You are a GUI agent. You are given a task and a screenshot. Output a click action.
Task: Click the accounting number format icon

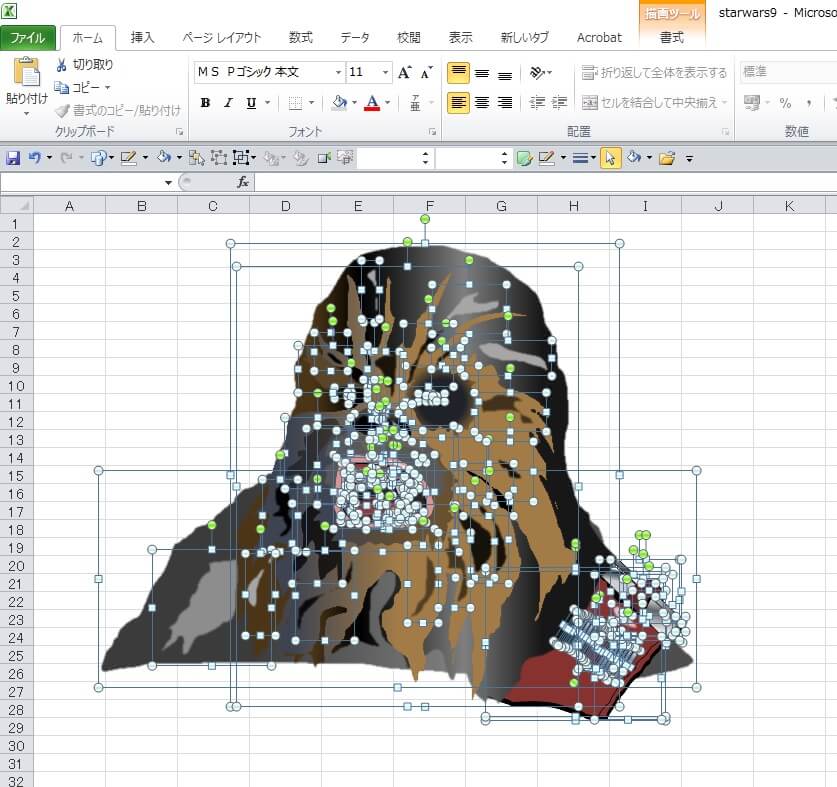(752, 103)
